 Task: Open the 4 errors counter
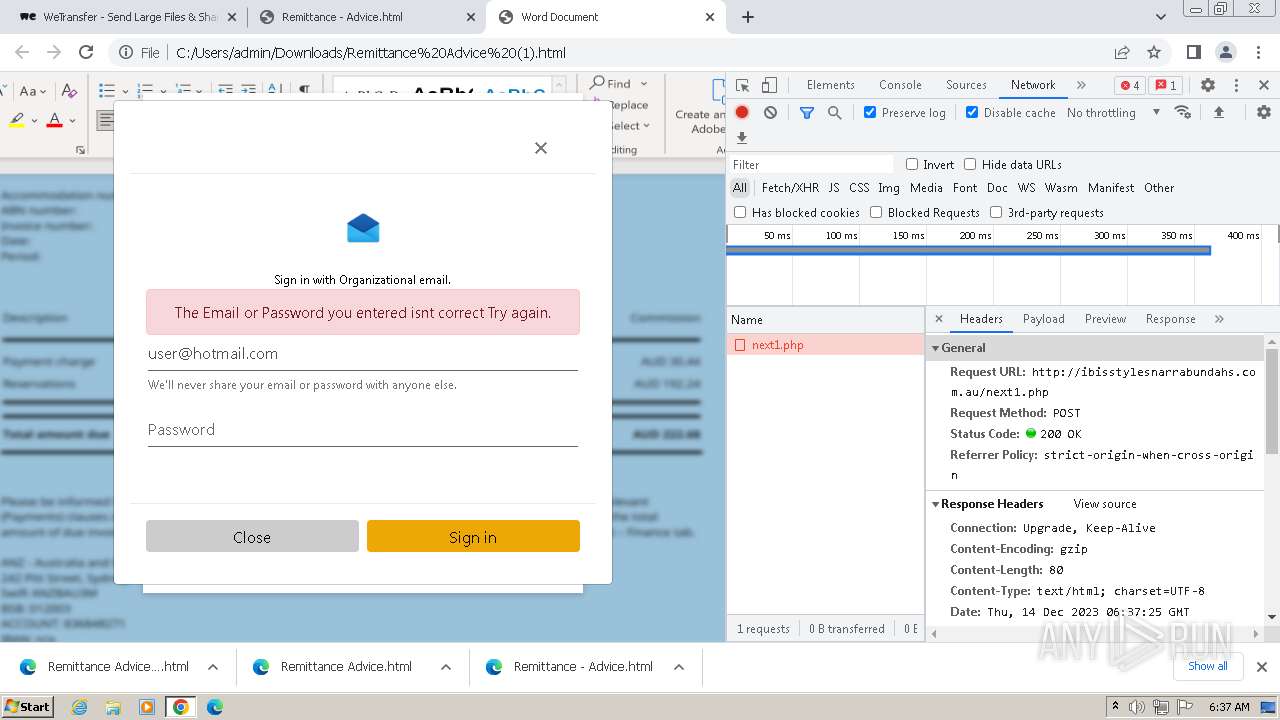[x=1130, y=85]
